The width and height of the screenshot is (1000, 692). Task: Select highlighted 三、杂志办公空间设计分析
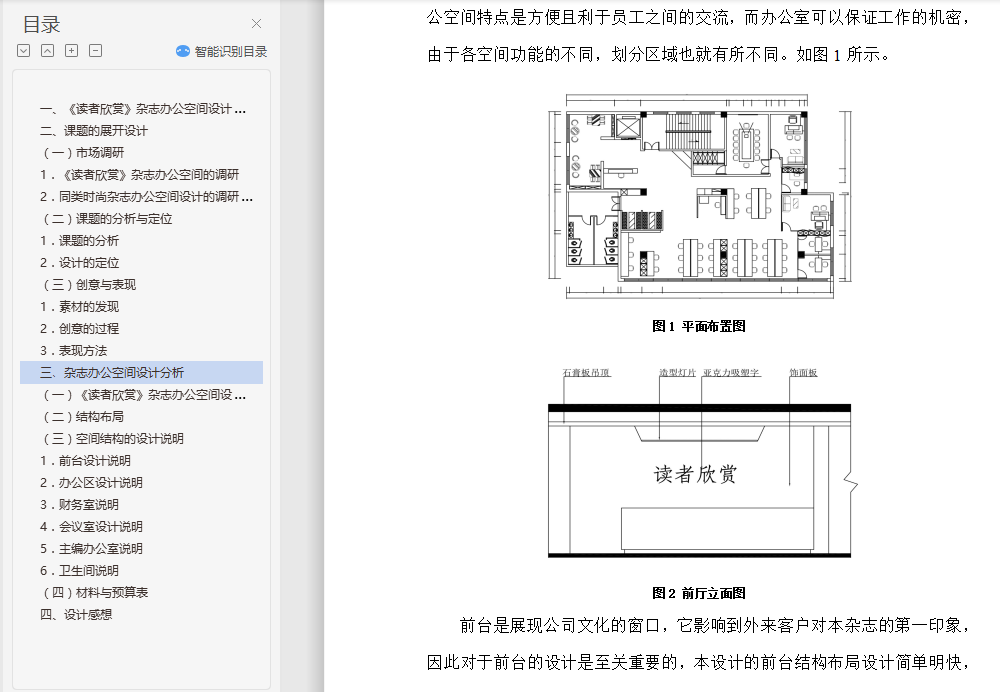click(142, 372)
